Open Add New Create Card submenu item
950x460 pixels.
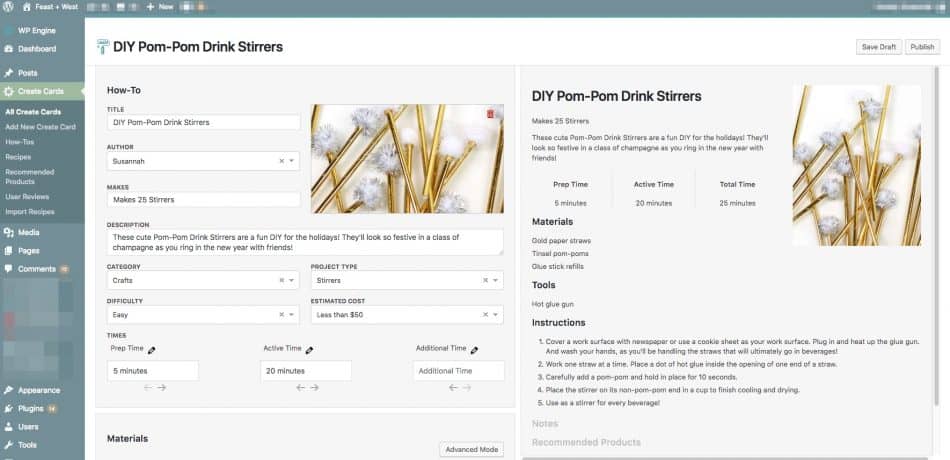(40, 127)
